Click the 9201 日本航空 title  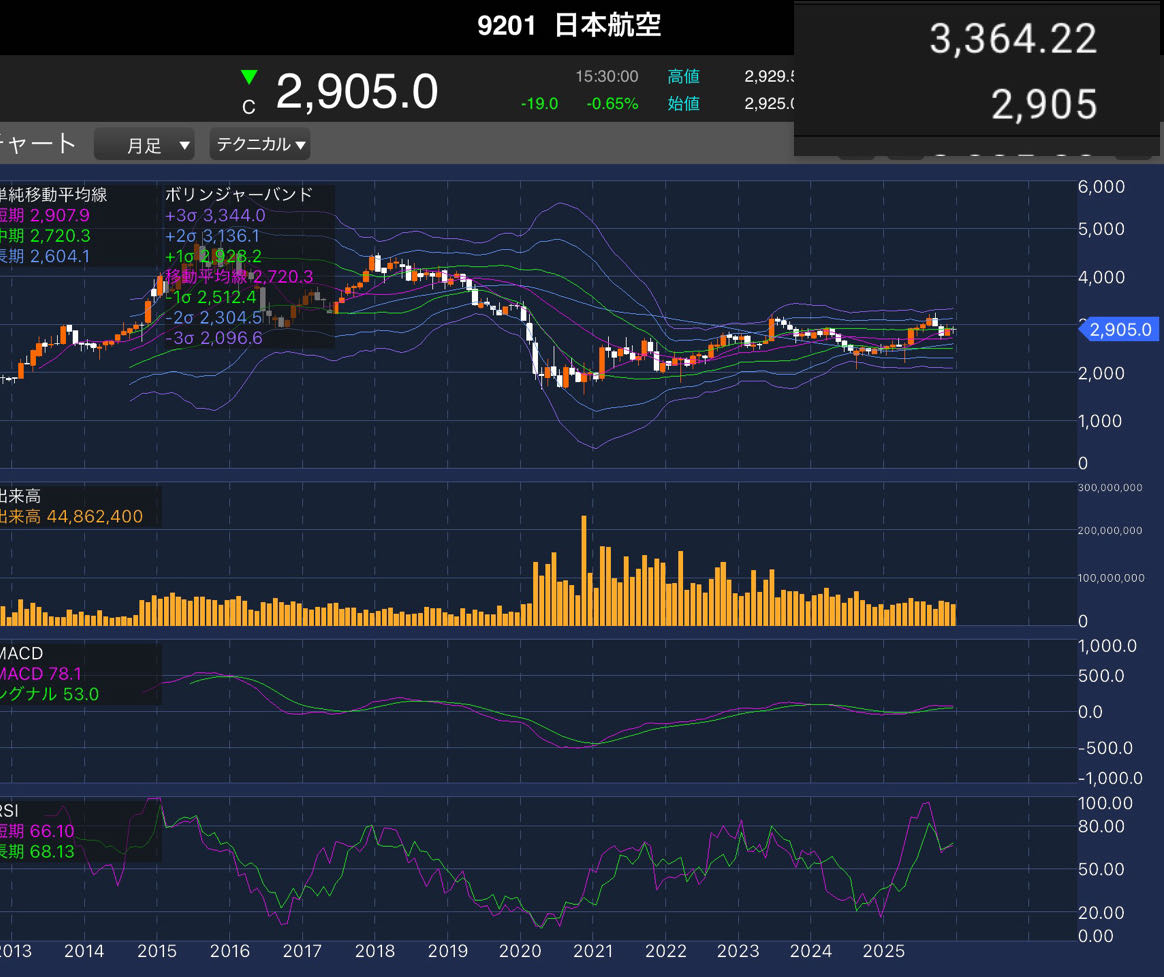coord(569,25)
